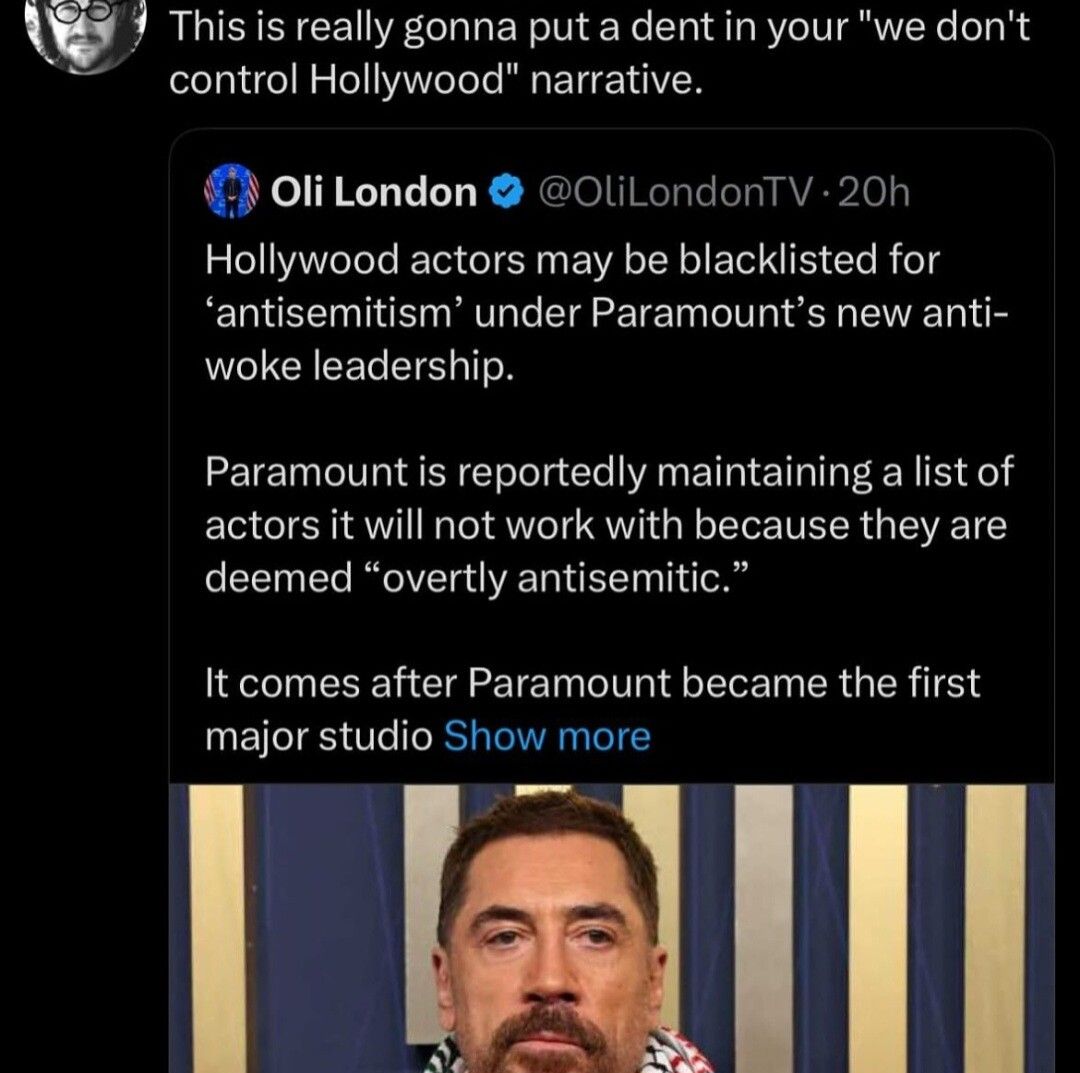Click the "major studio" text before Show more
Viewport: 1080px width, 1073px height.
coord(318,737)
